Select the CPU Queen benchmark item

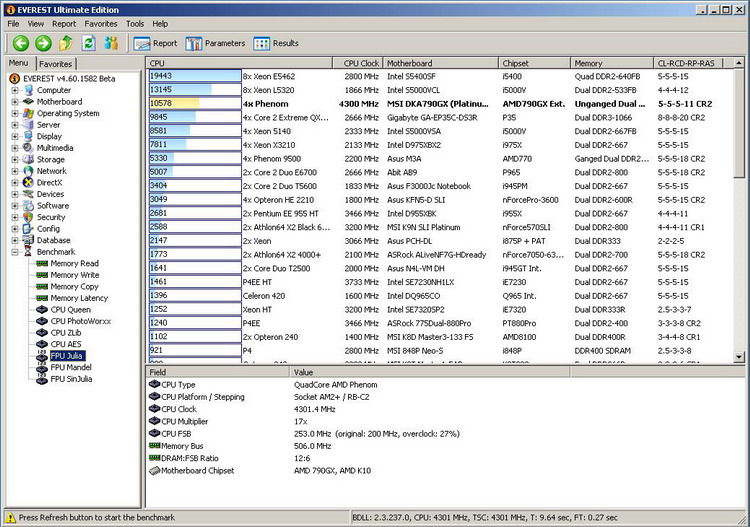point(71,310)
